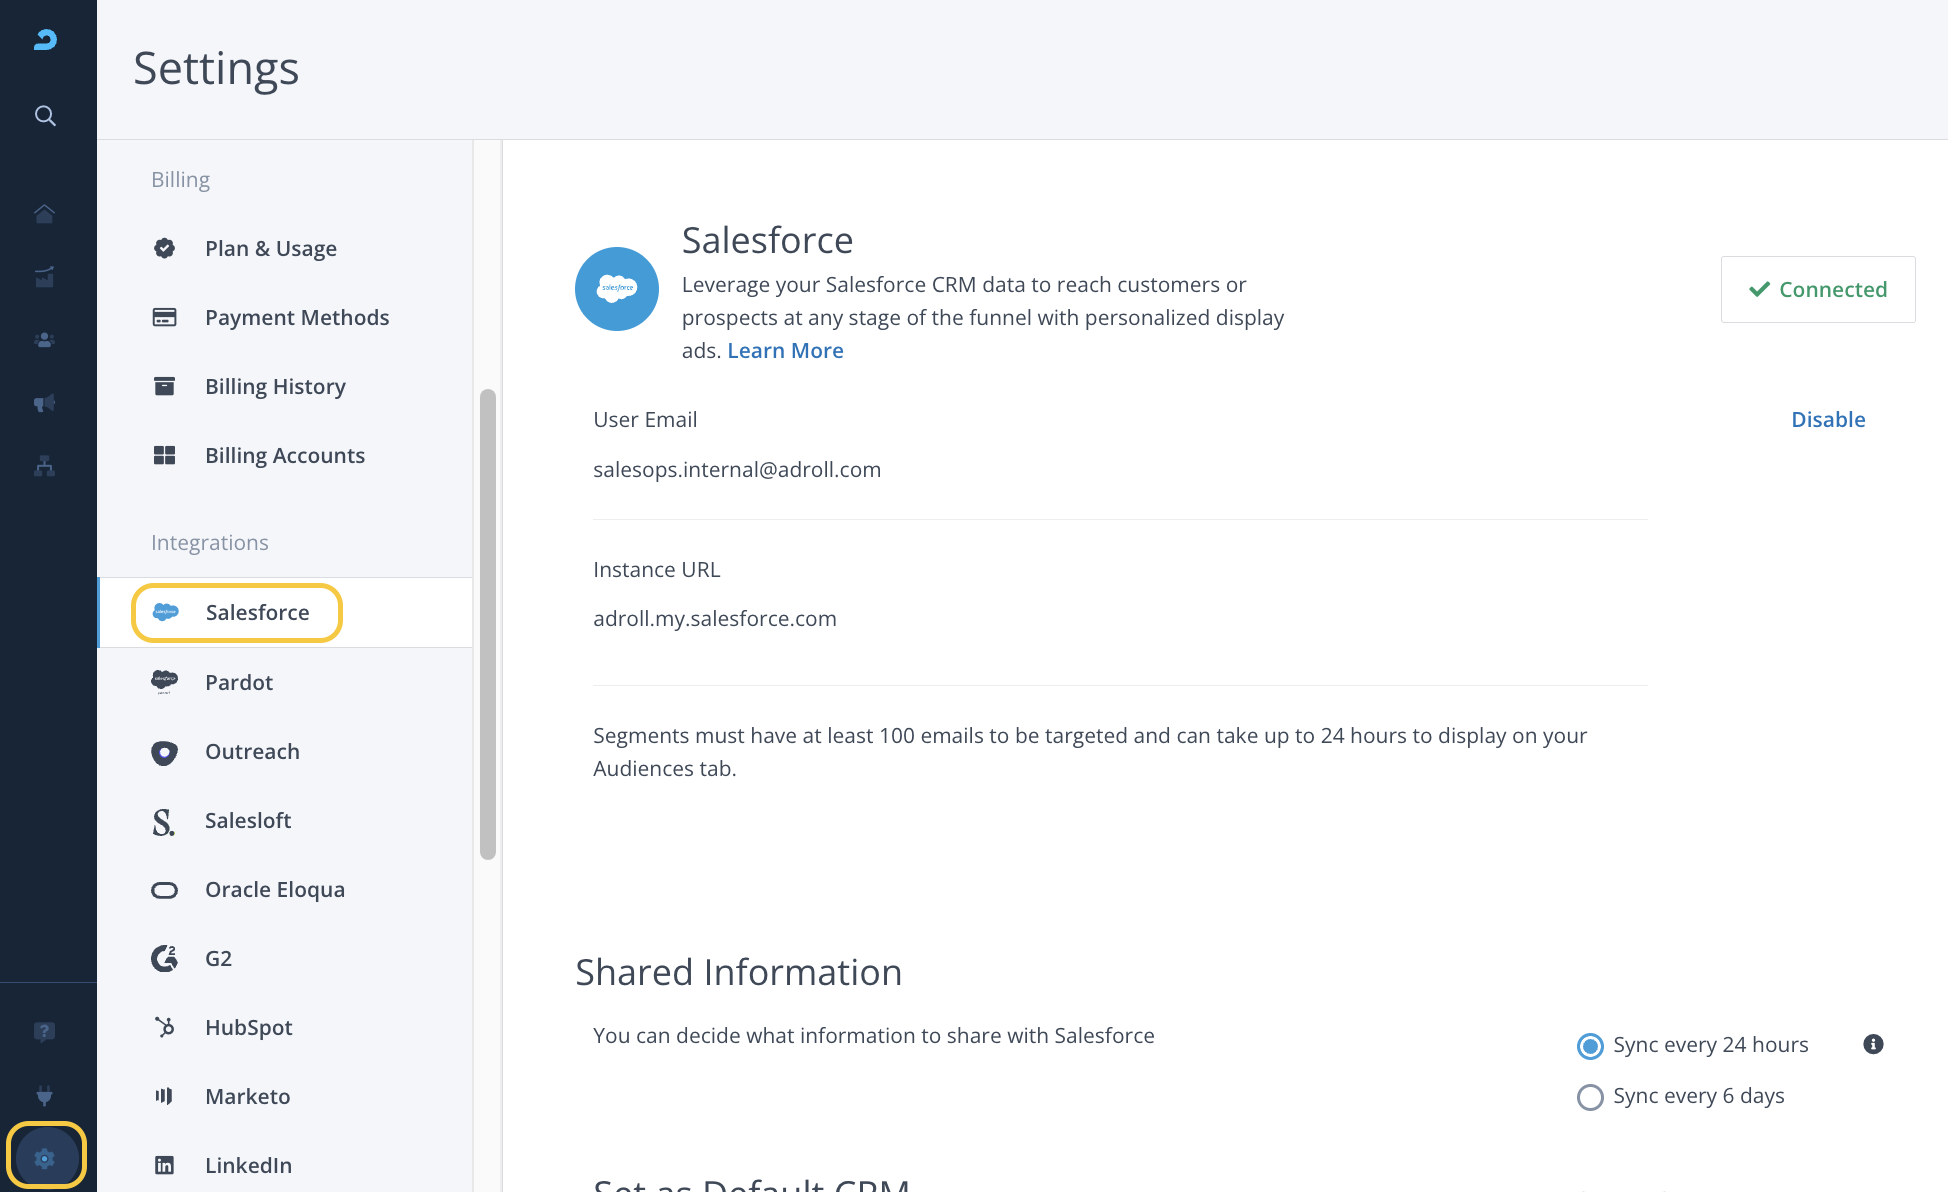Click the Outreach shield icon
This screenshot has height=1192, width=1948.
click(164, 752)
